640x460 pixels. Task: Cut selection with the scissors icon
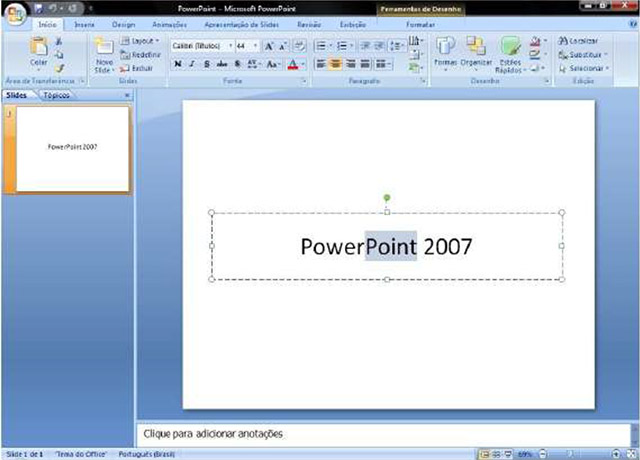[59, 41]
